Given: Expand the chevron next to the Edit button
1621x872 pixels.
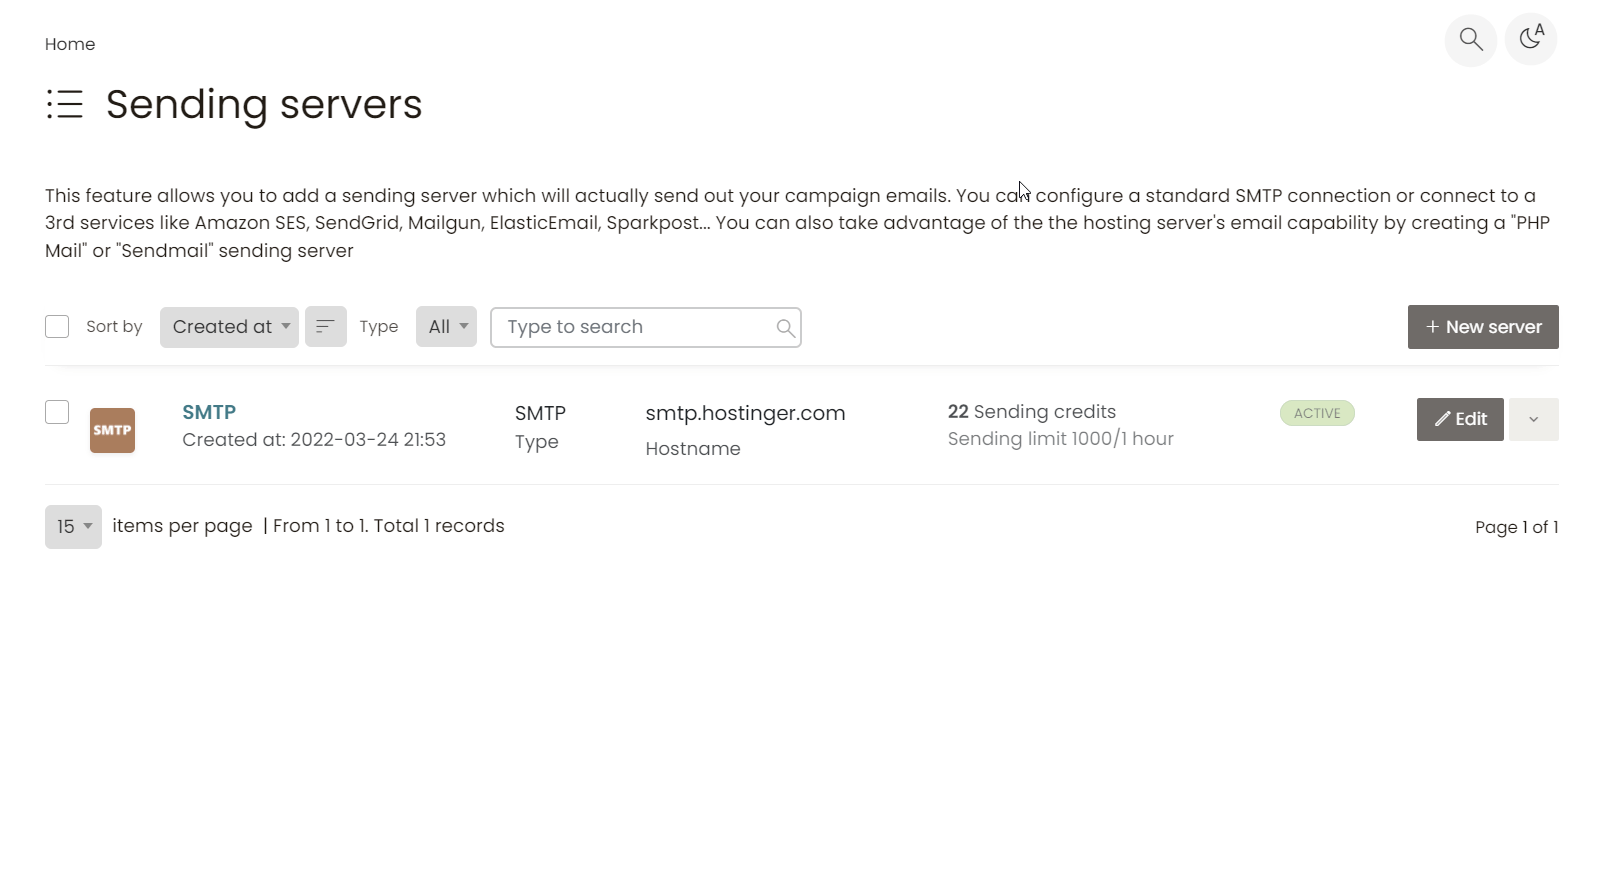Looking at the screenshot, I should (1532, 419).
